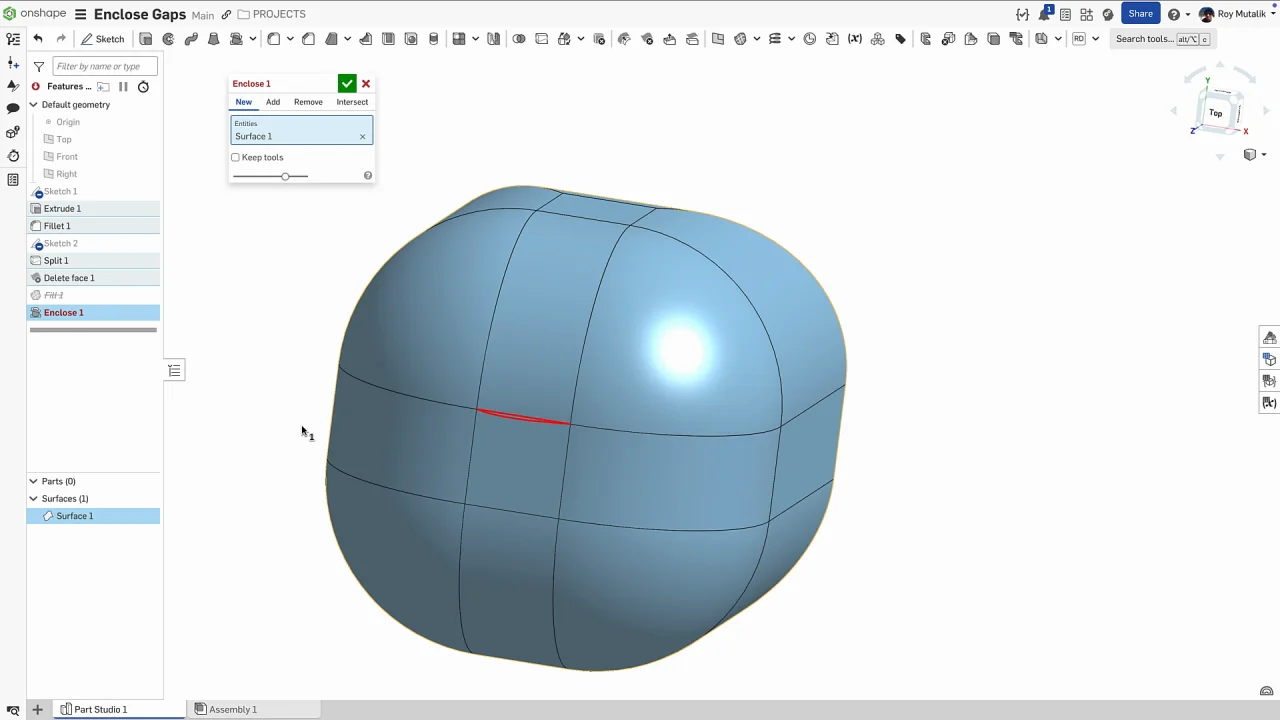1280x720 pixels.
Task: Expand the Parts (0) section
Action: [33, 482]
